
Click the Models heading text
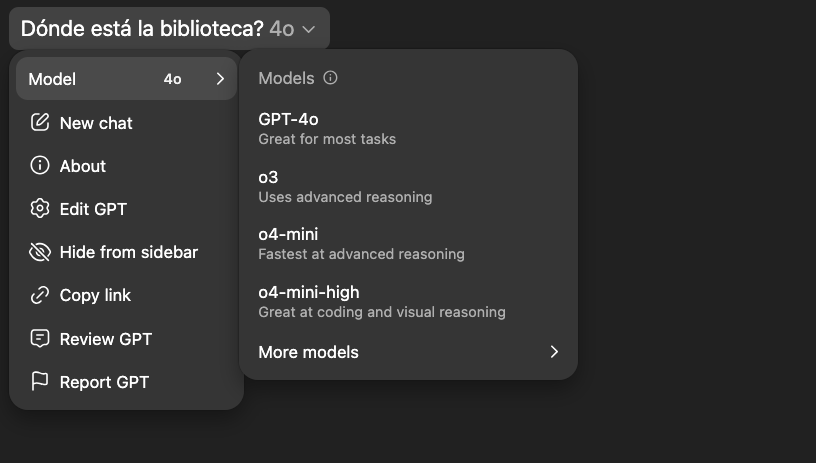(x=286, y=78)
